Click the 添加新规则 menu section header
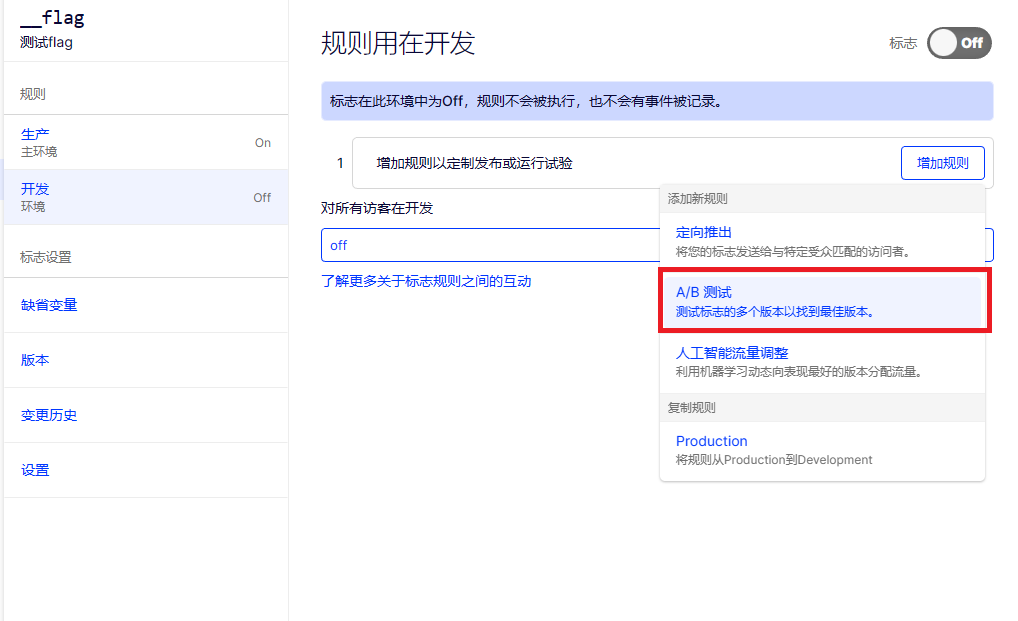 coord(698,199)
